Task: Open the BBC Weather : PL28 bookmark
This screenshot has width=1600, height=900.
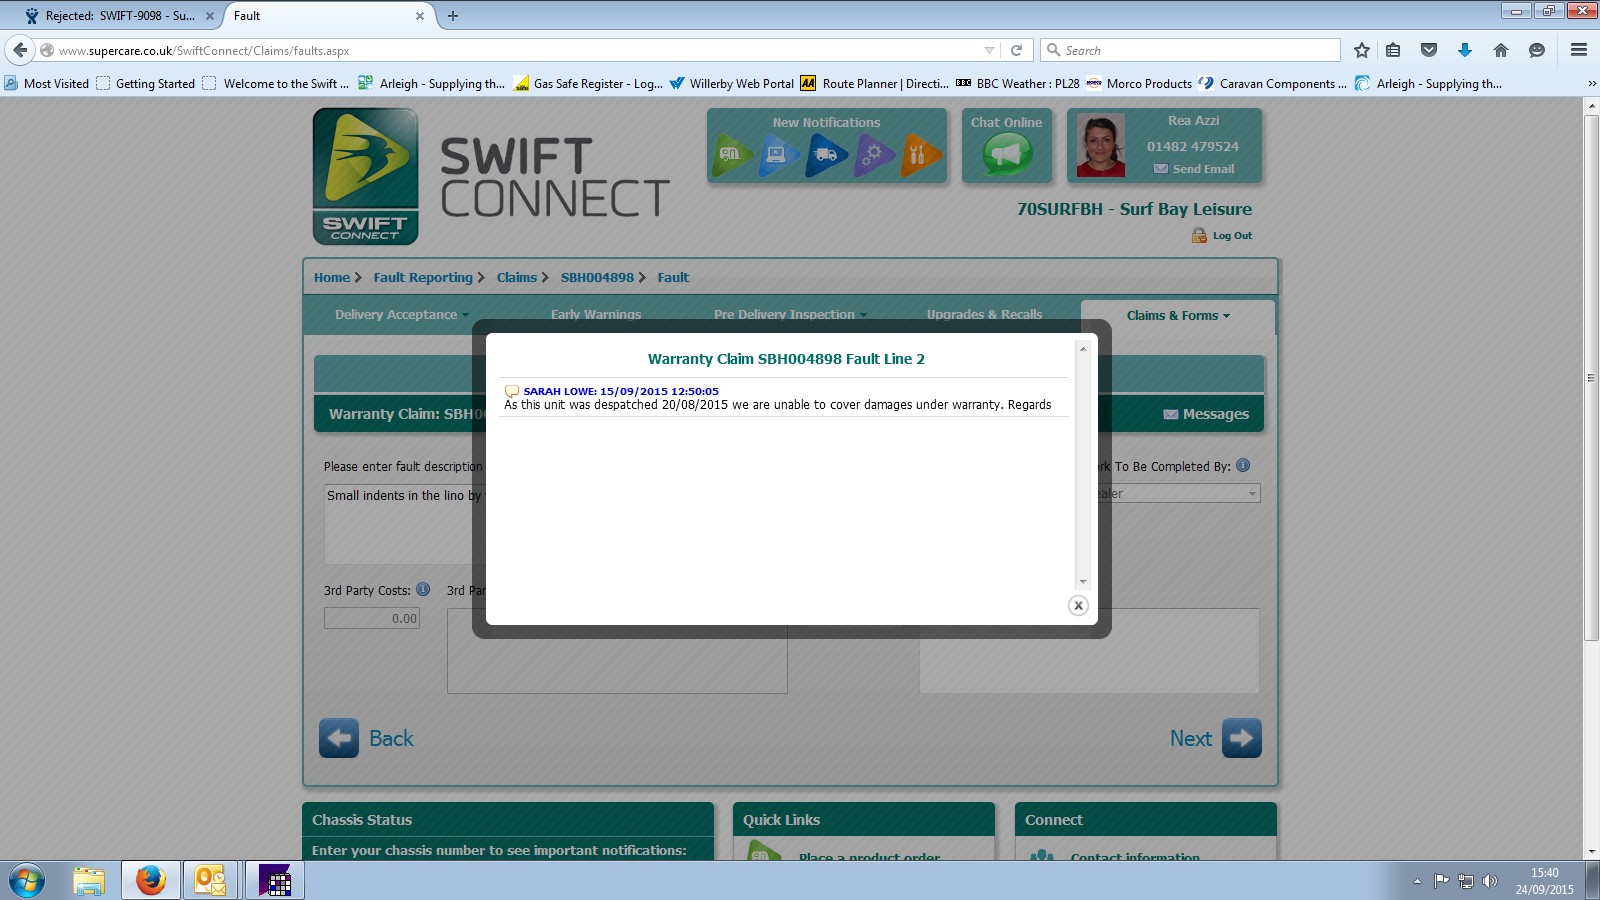Action: (1018, 84)
